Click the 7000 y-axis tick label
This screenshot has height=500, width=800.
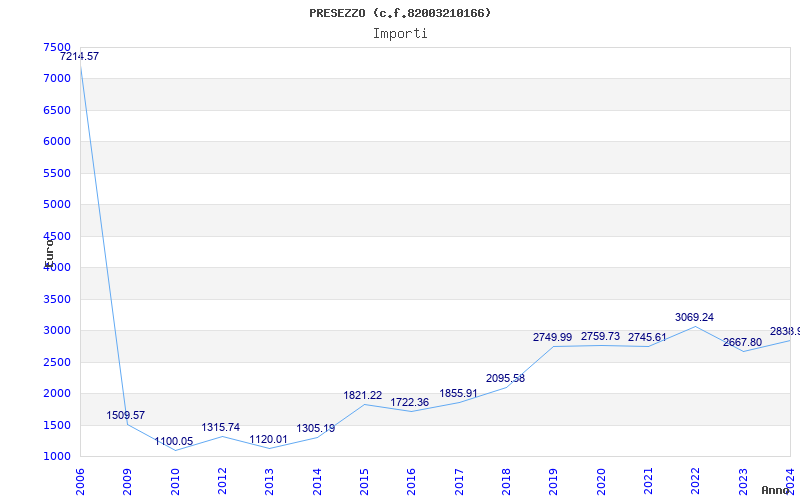57,79
